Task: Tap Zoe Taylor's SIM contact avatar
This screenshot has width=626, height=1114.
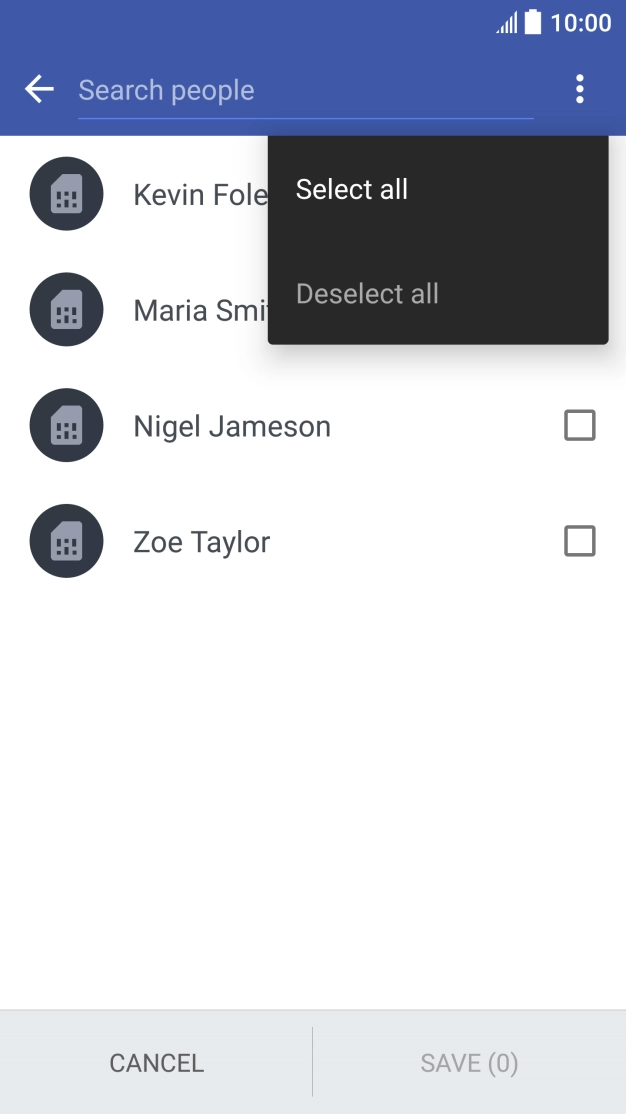Action: point(66,541)
